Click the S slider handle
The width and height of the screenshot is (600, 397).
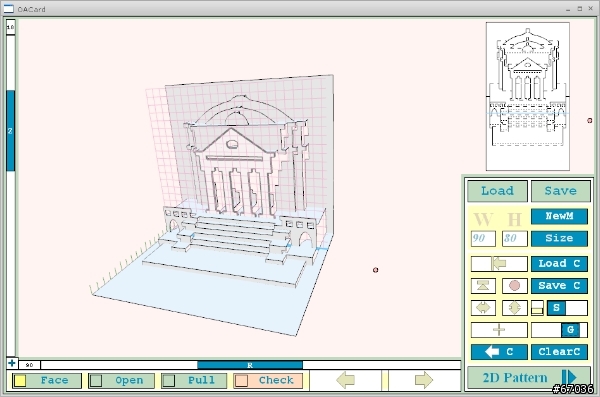556,308
